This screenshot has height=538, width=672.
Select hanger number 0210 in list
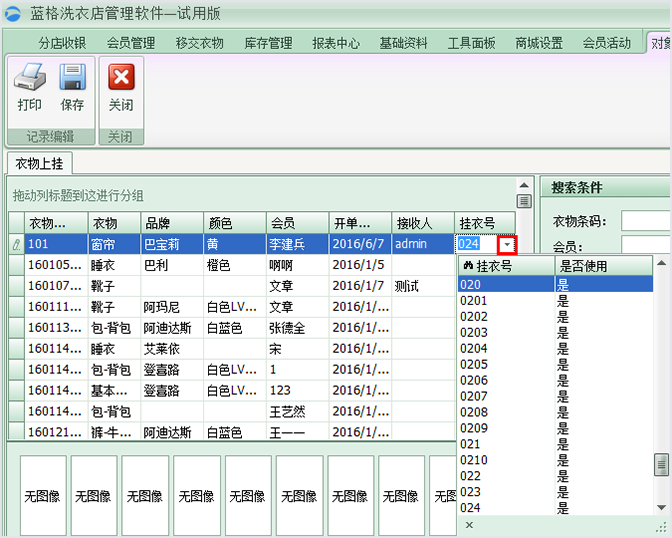[555, 460]
